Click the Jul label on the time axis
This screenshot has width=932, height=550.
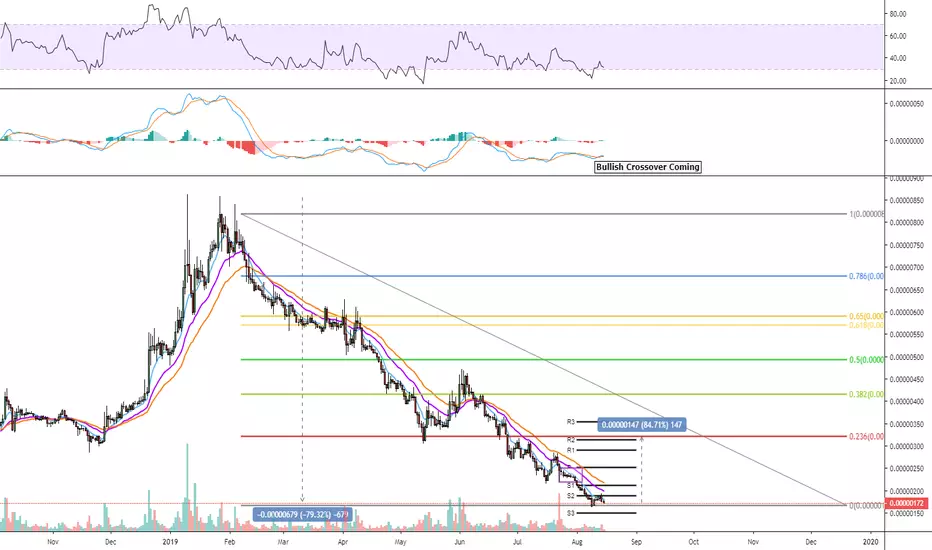tap(517, 542)
